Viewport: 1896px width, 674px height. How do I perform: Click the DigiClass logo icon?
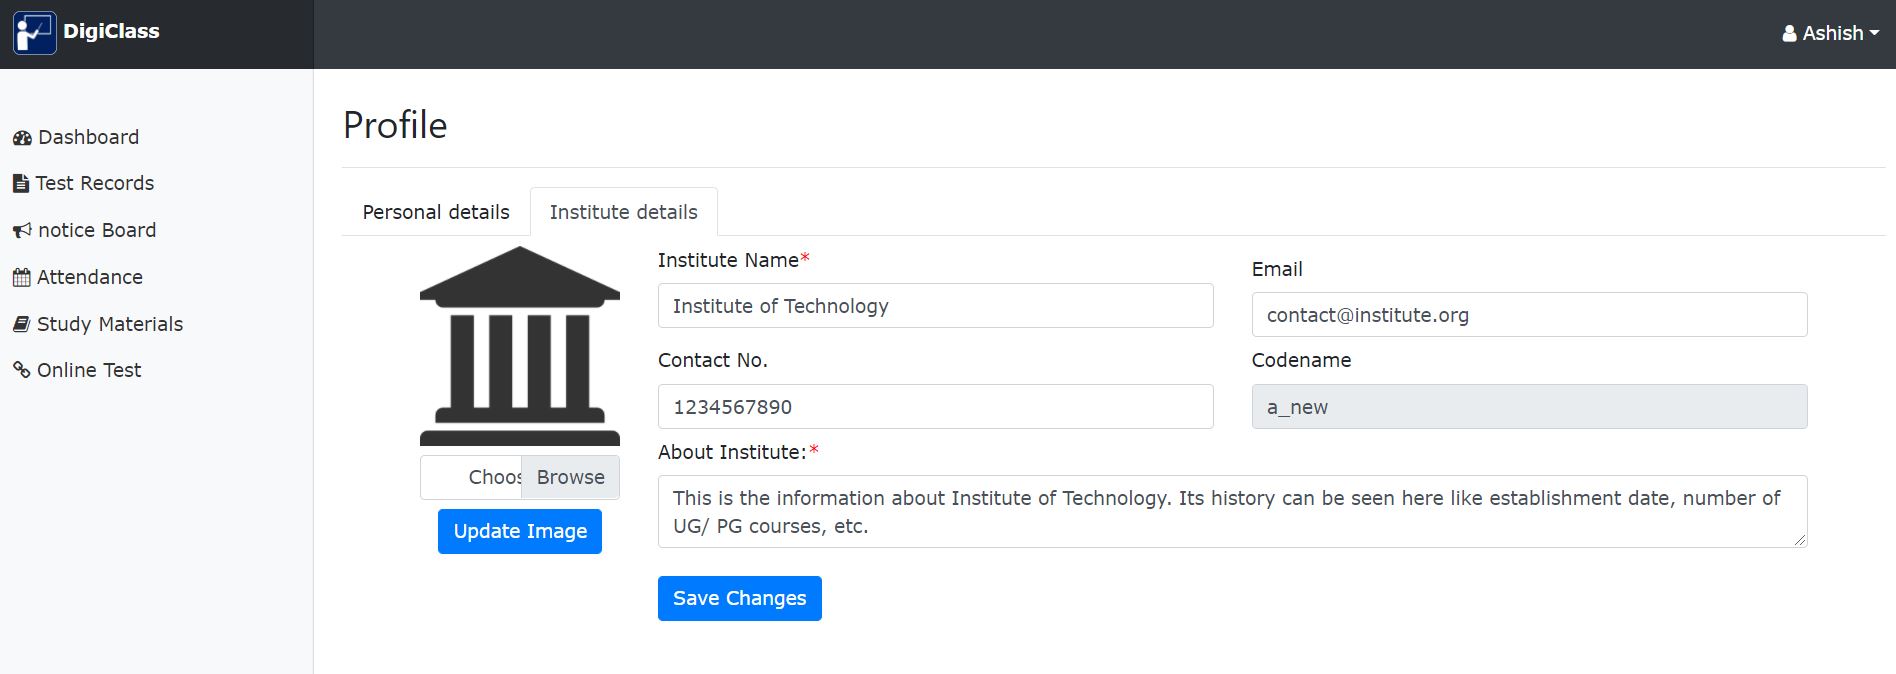pyautogui.click(x=35, y=33)
